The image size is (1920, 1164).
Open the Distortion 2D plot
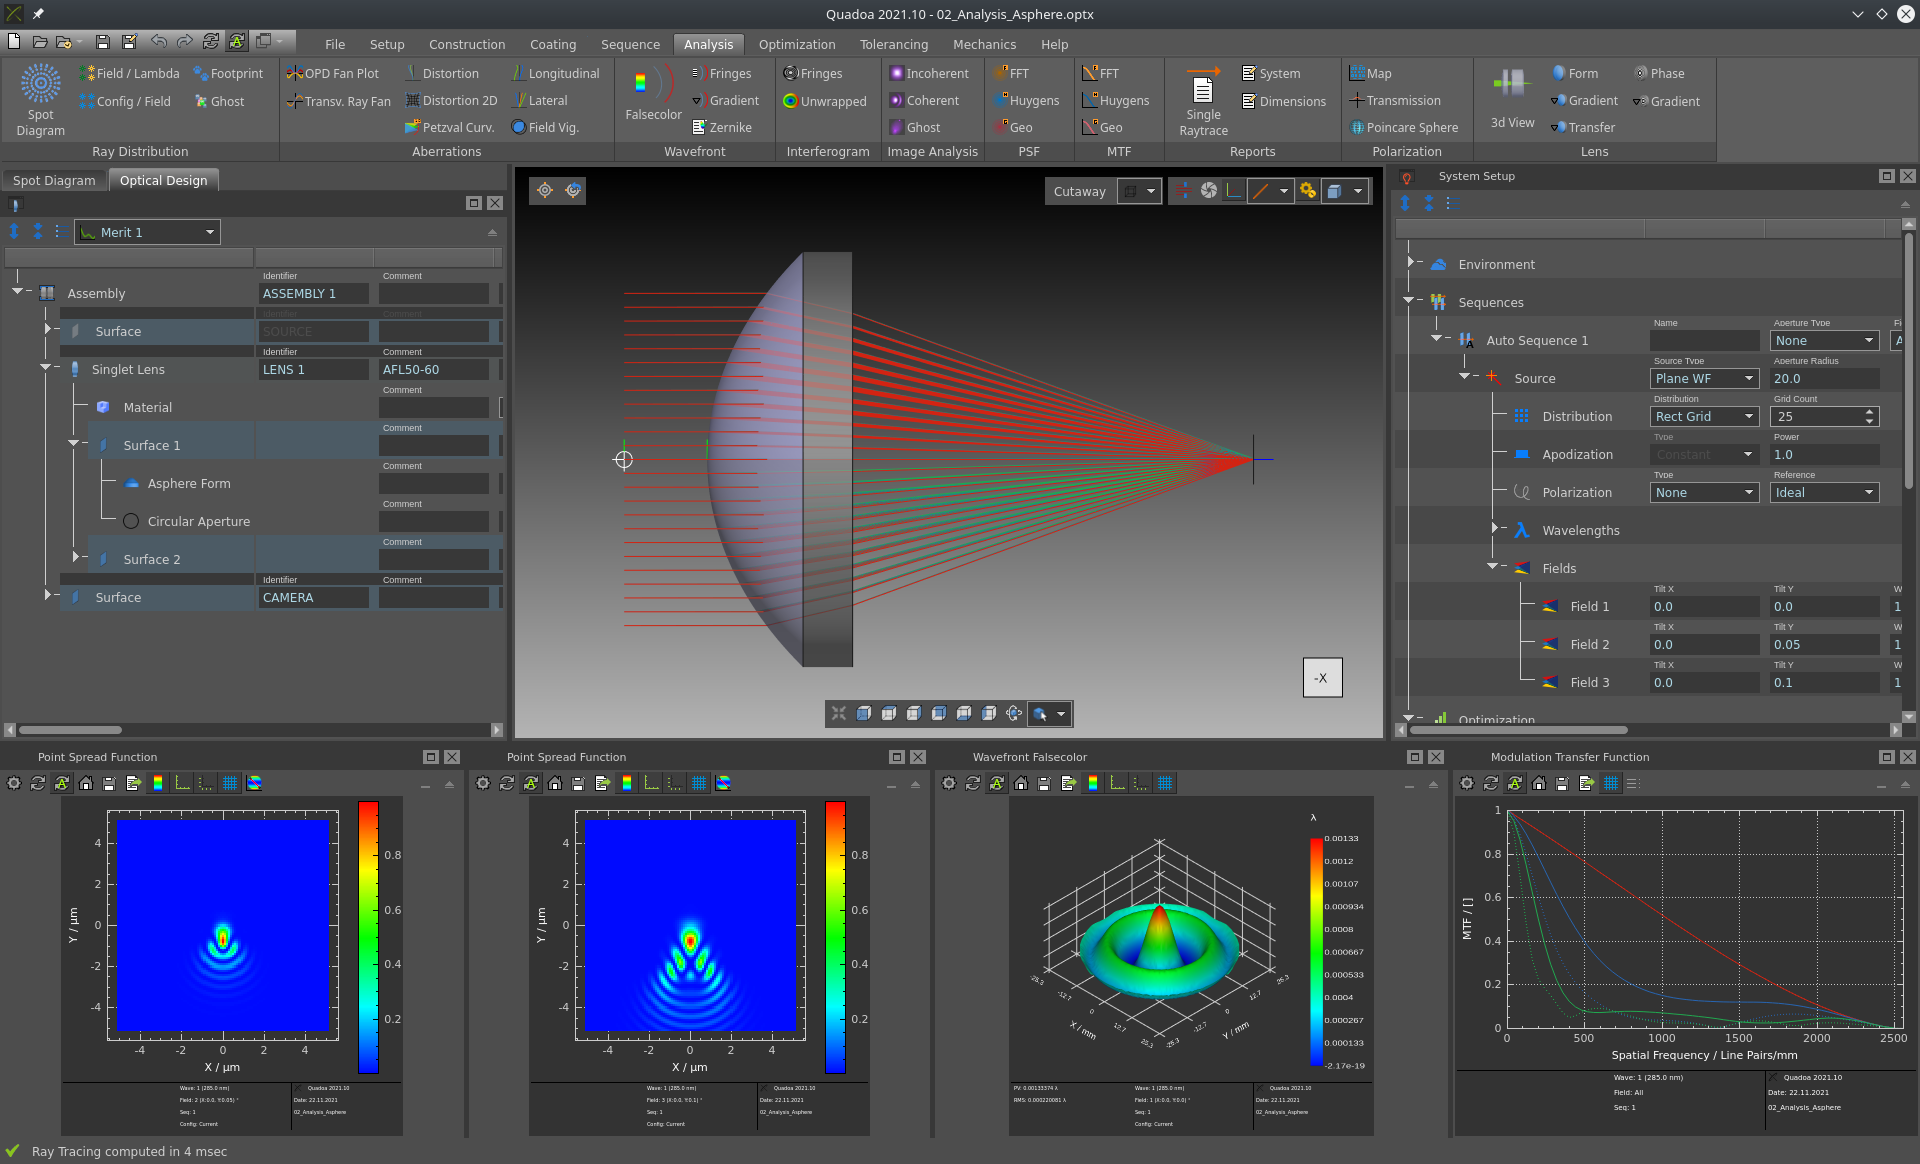[451, 100]
